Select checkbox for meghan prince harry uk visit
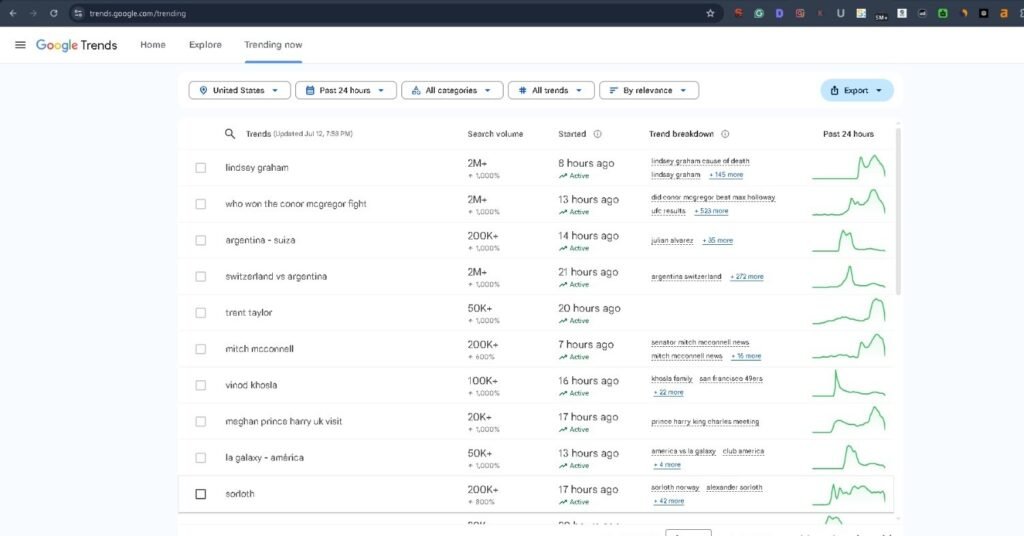The width and height of the screenshot is (1024, 536). (x=200, y=422)
